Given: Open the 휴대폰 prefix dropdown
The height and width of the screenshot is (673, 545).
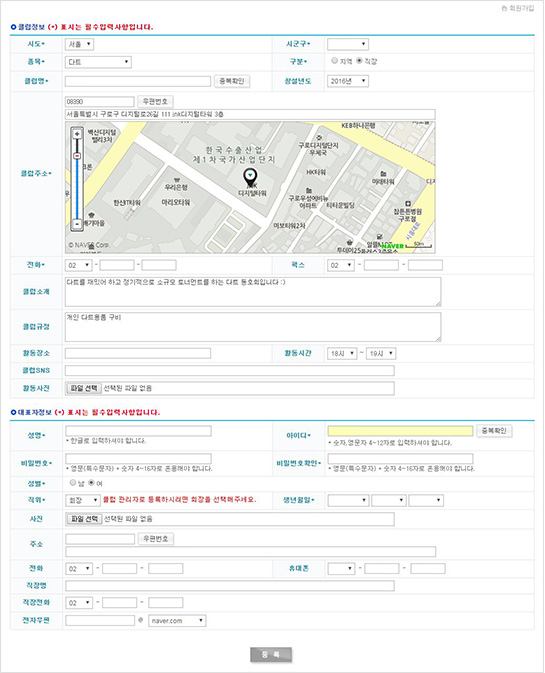Looking at the screenshot, I should click(341, 569).
